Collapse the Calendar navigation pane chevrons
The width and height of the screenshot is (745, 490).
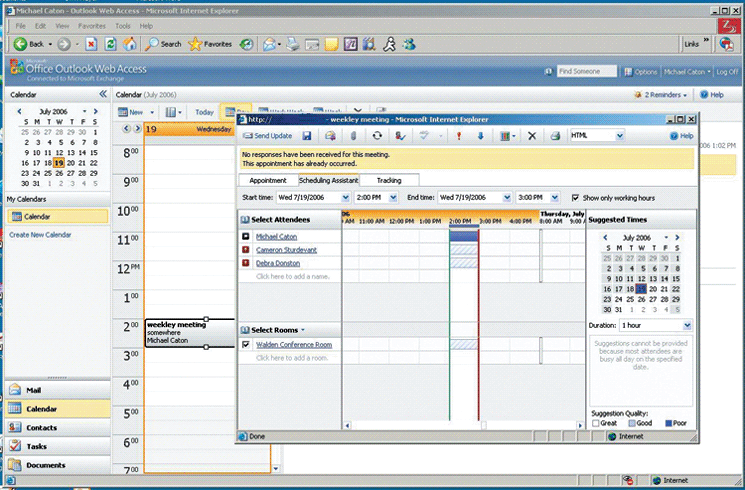[103, 94]
